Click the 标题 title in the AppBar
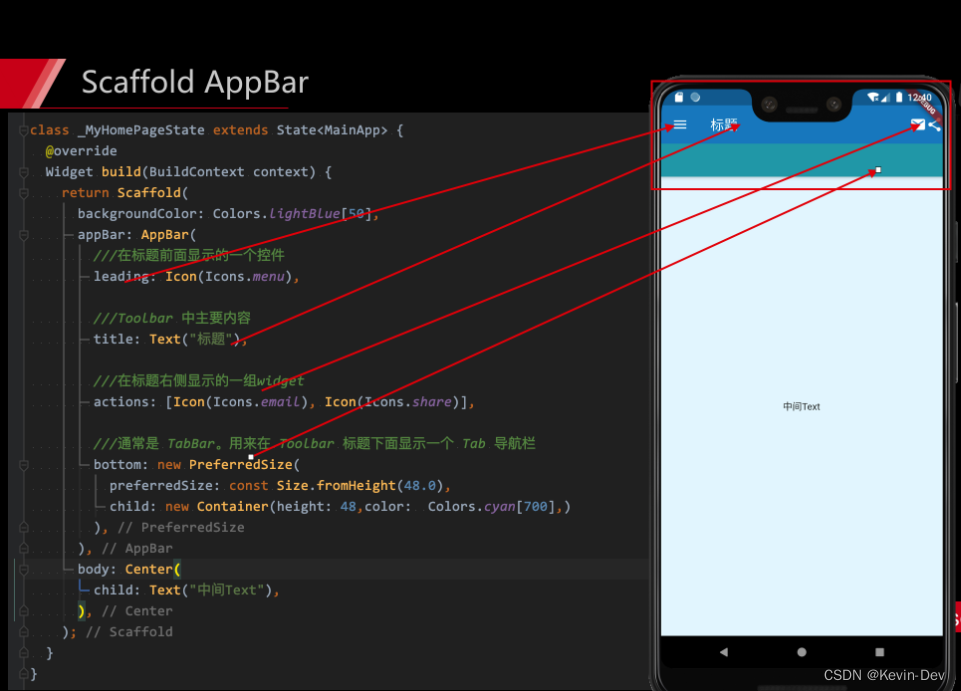The image size is (961, 691). [x=724, y=125]
